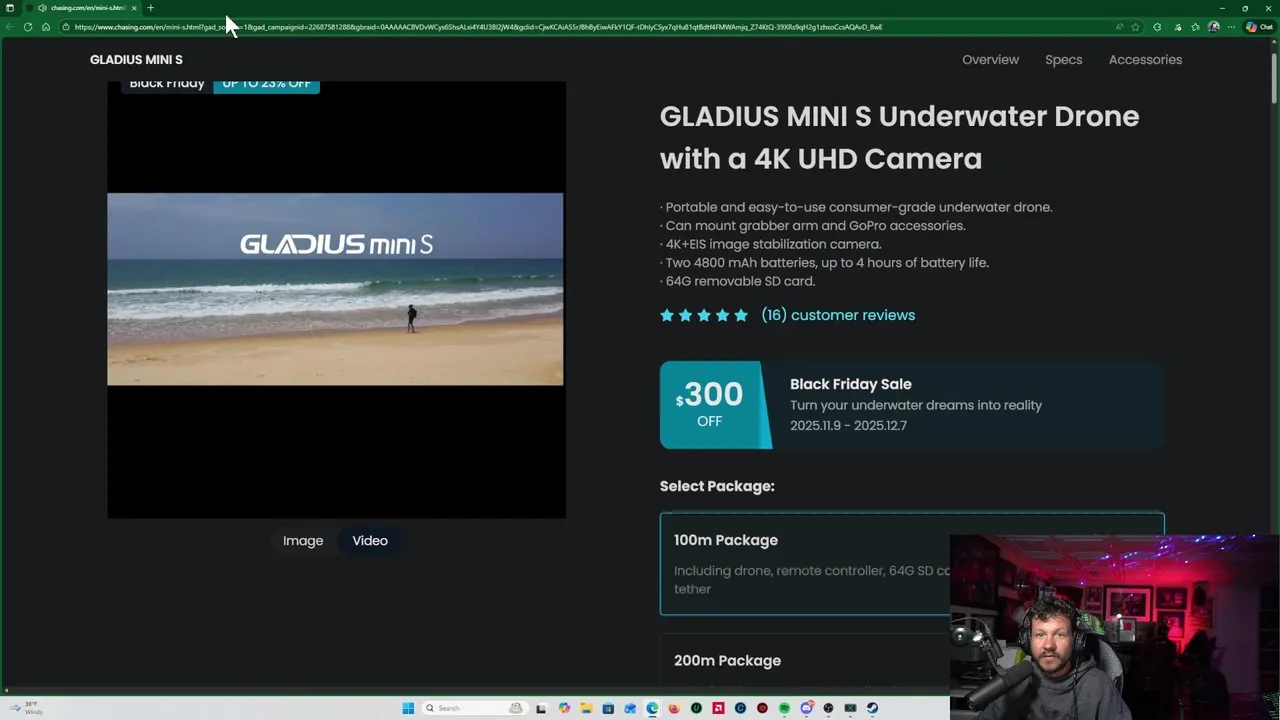Open the browser Extensions icon
1280x720 pixels.
pos(1157,27)
